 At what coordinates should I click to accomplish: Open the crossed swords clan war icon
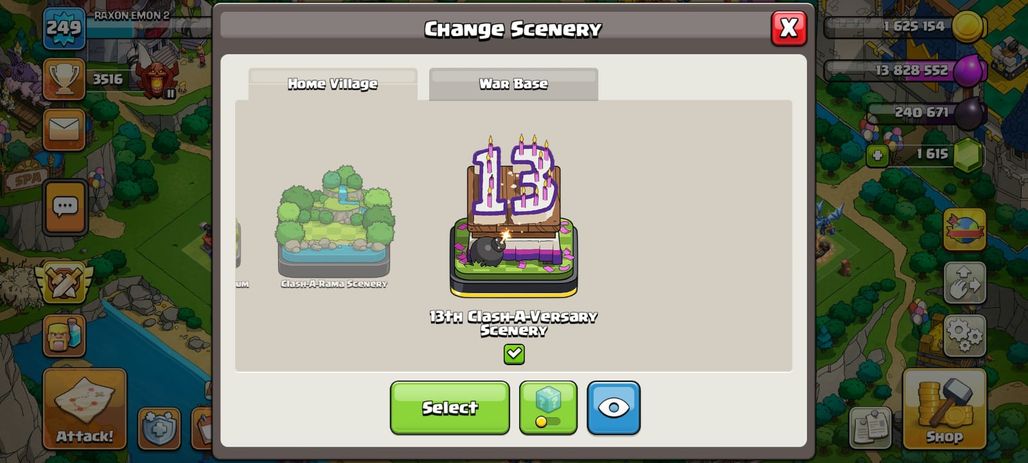pyautogui.click(x=64, y=283)
